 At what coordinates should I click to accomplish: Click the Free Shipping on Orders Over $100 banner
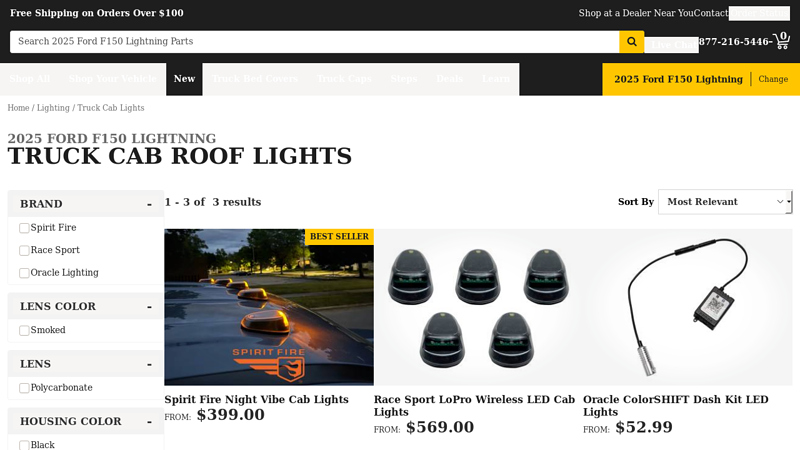(97, 13)
